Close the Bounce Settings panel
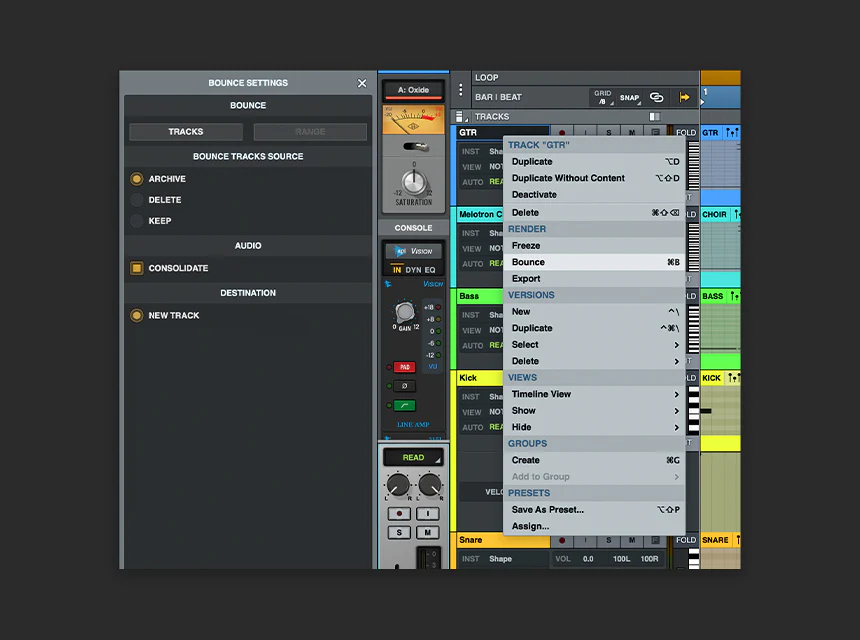The width and height of the screenshot is (860, 640). (x=362, y=83)
